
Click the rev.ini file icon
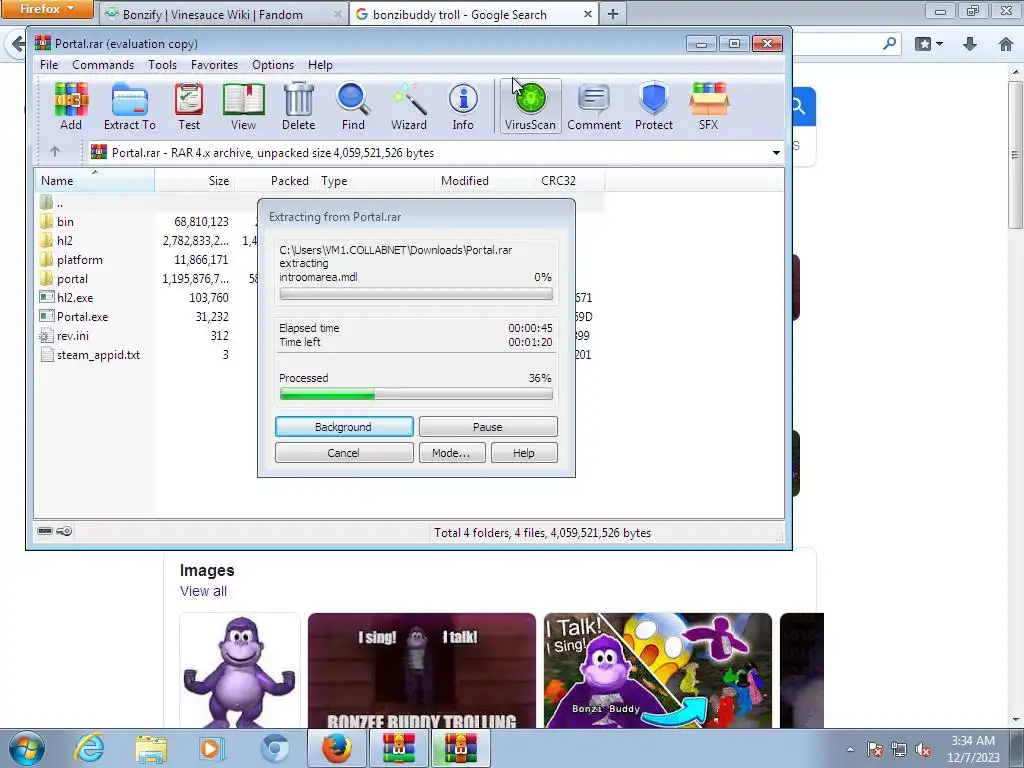click(x=46, y=336)
